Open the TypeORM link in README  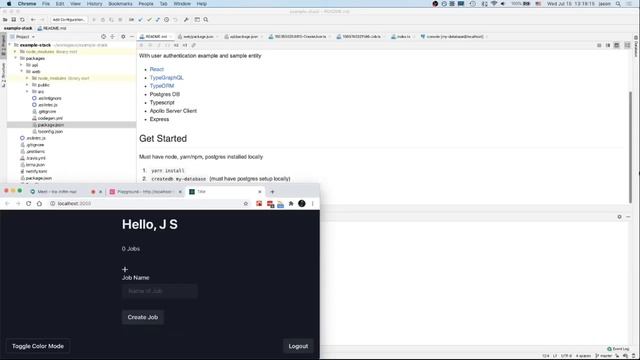(x=162, y=86)
